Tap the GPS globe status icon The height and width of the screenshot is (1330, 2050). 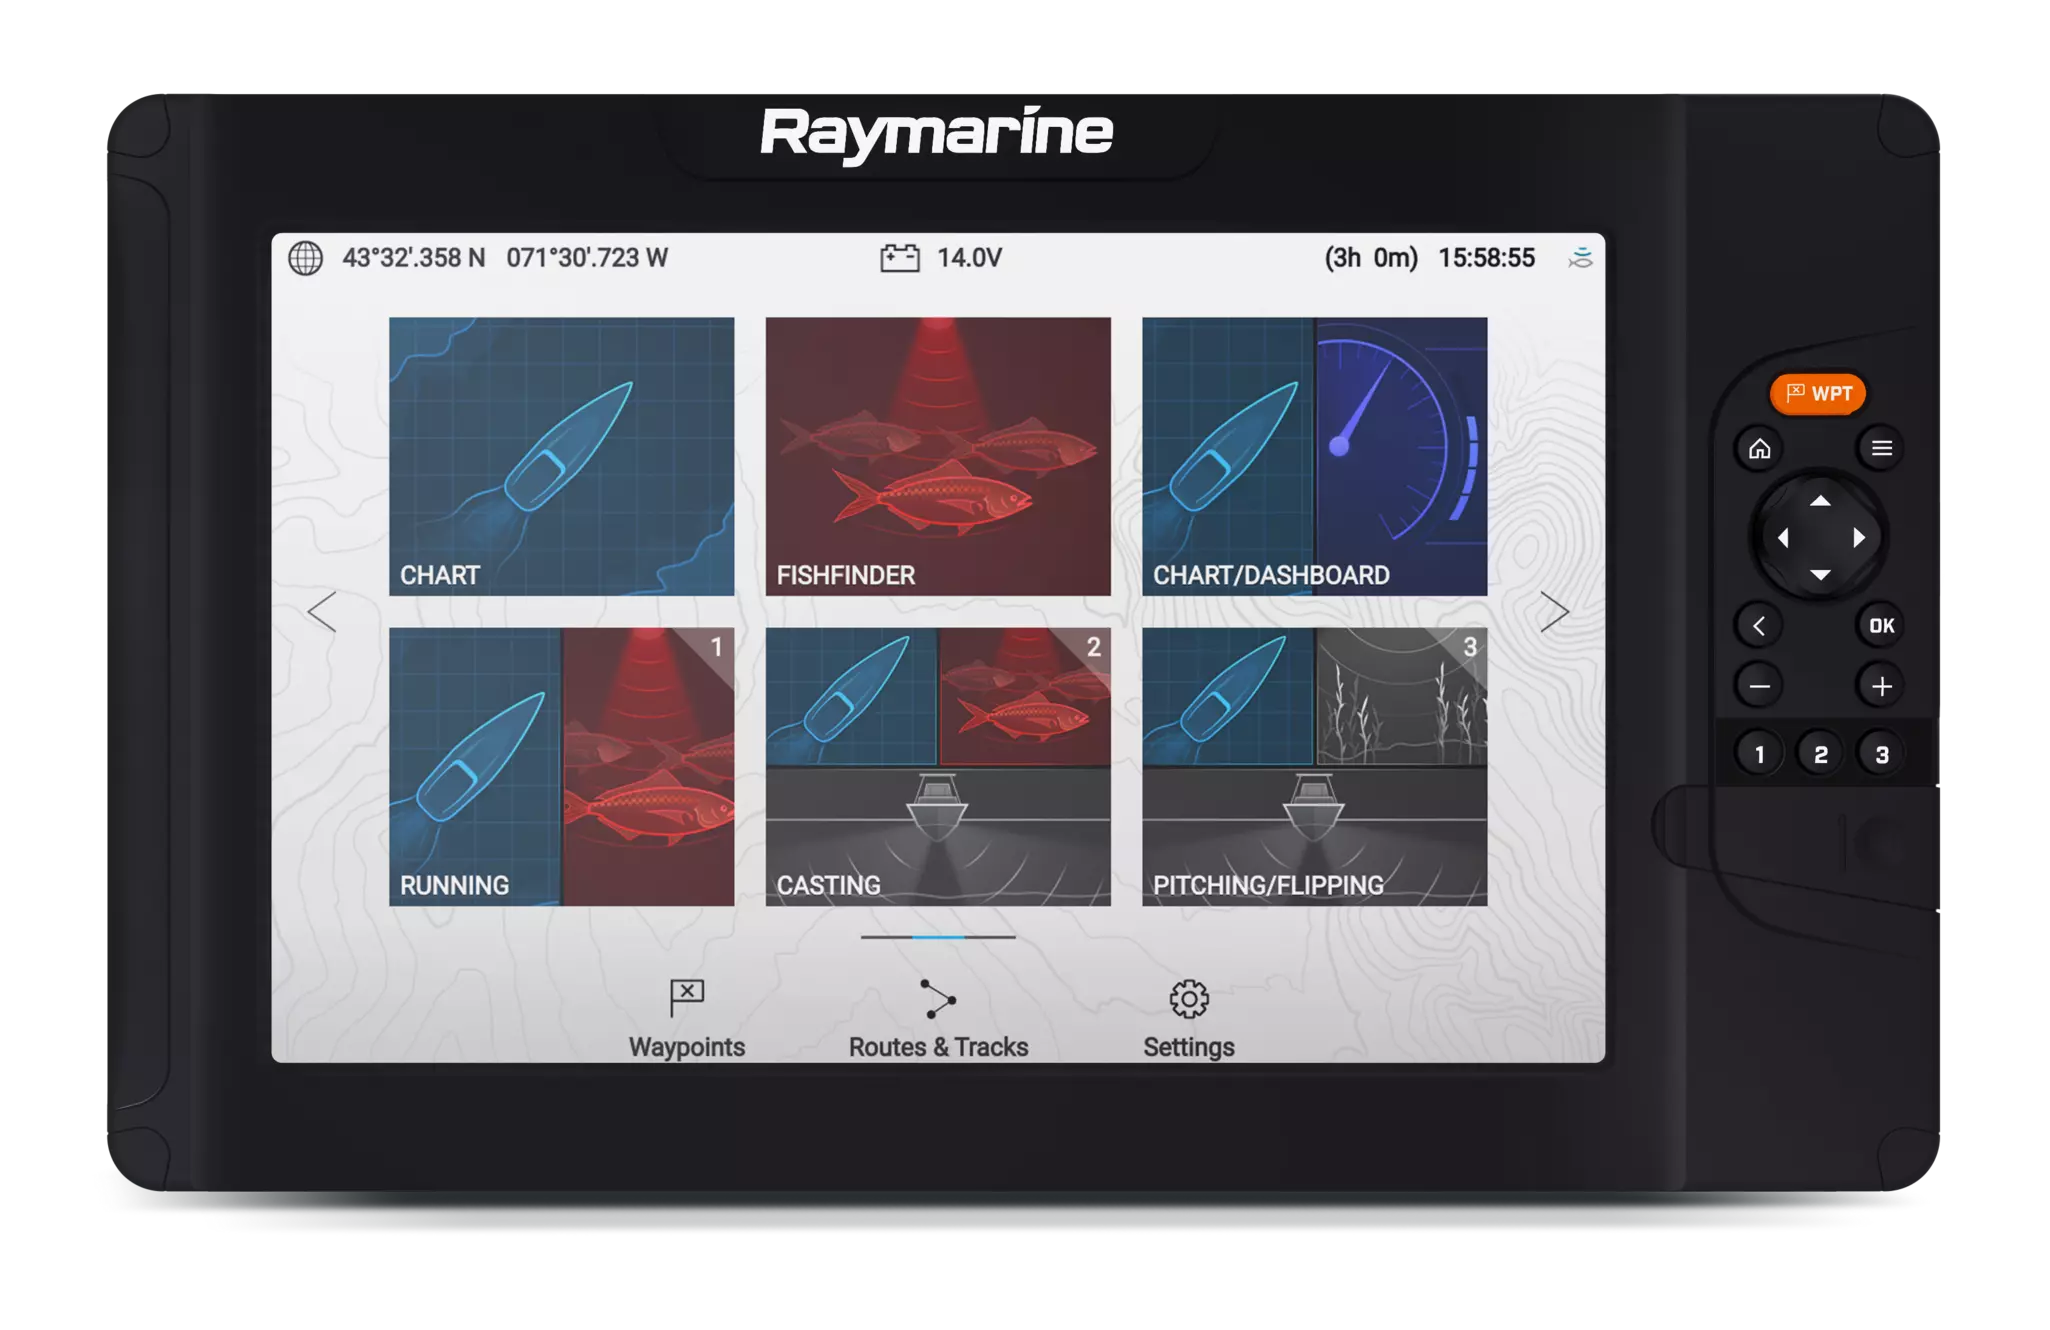(306, 258)
